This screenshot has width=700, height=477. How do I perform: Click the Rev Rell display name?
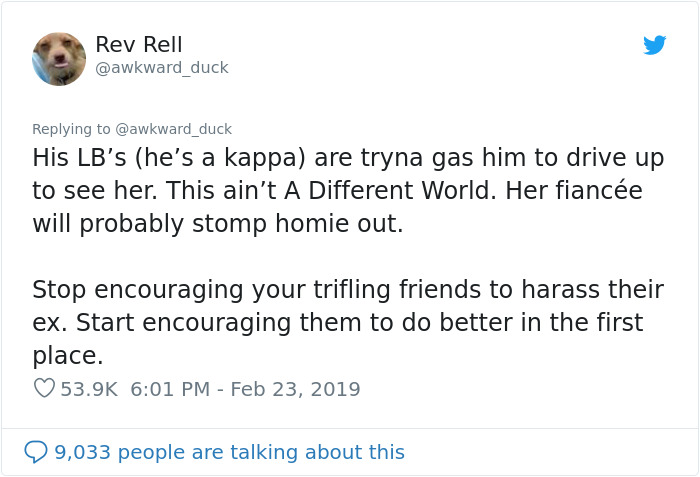[x=139, y=44]
